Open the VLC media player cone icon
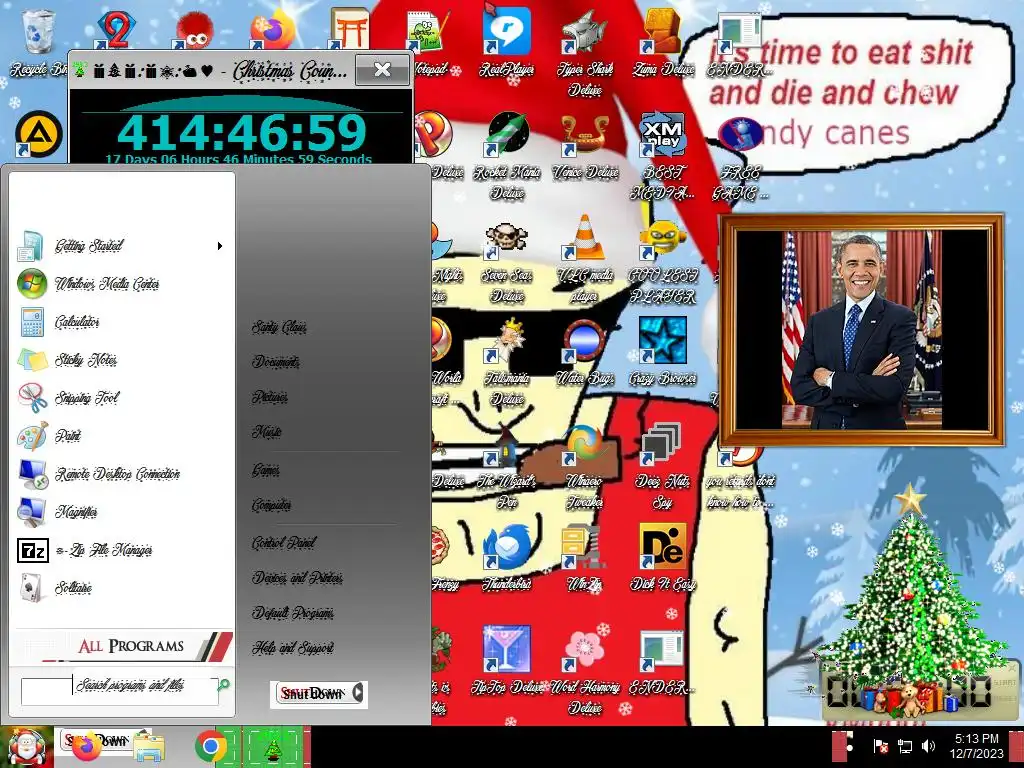The image size is (1024, 768). (x=584, y=259)
